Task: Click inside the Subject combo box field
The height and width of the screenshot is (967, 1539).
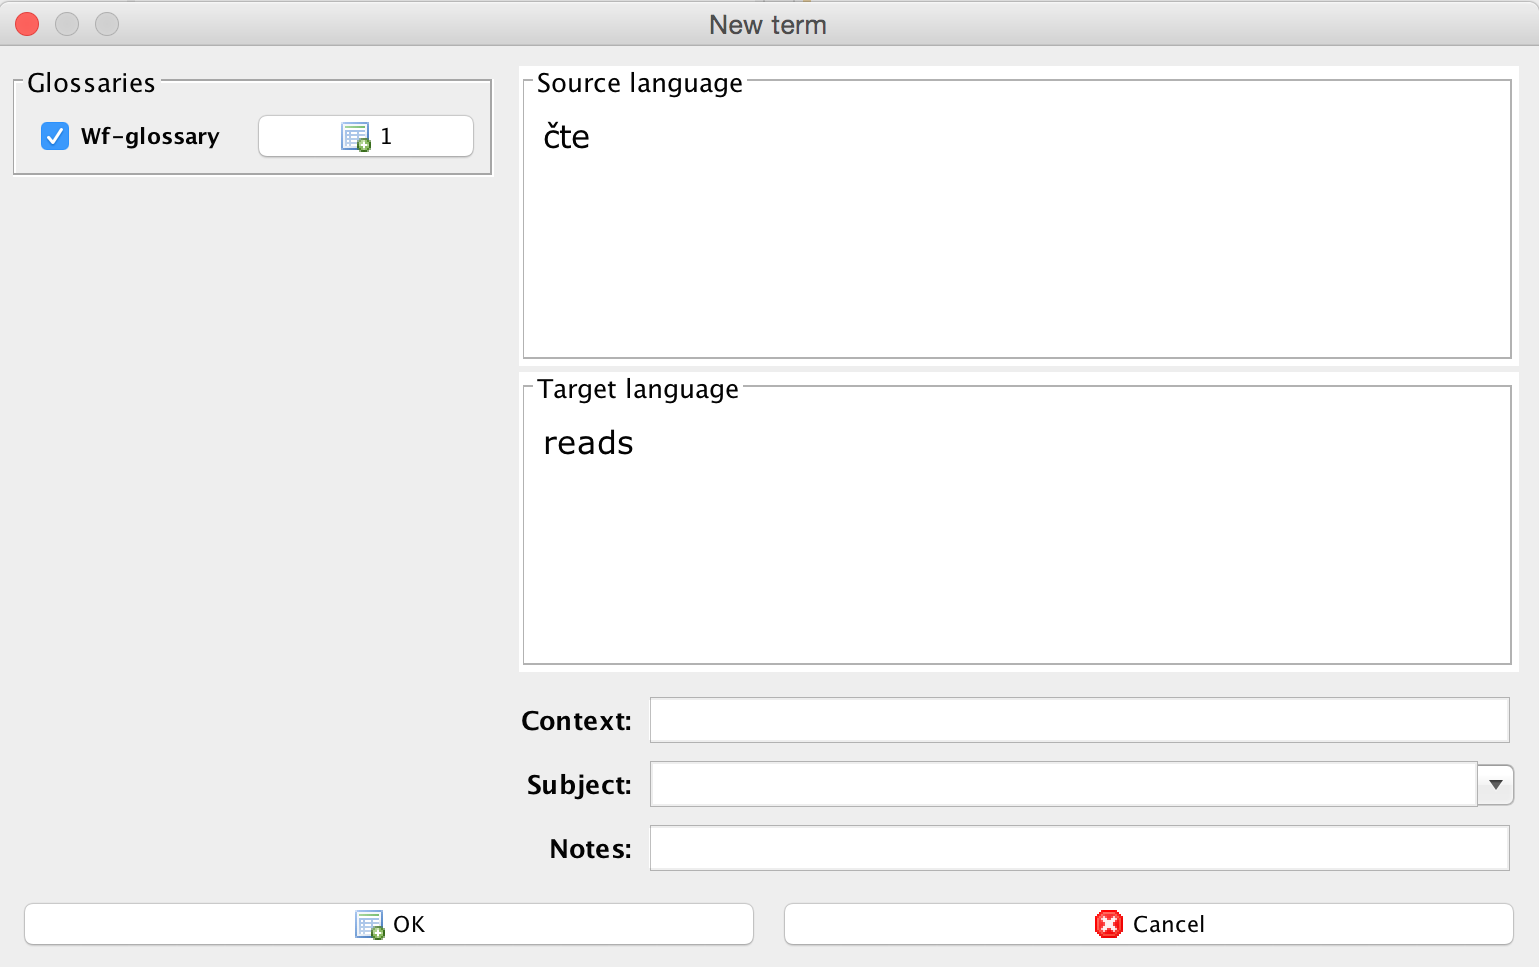Action: (1063, 785)
